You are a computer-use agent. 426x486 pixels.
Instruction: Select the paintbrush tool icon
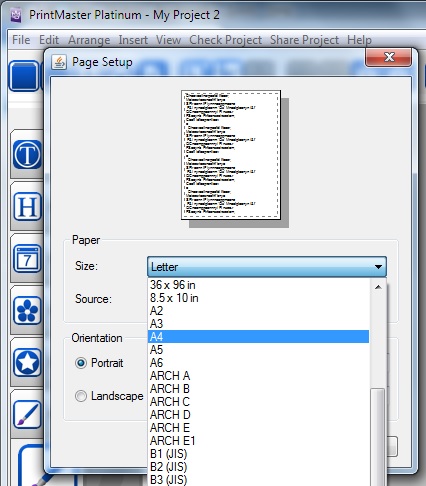[27, 415]
